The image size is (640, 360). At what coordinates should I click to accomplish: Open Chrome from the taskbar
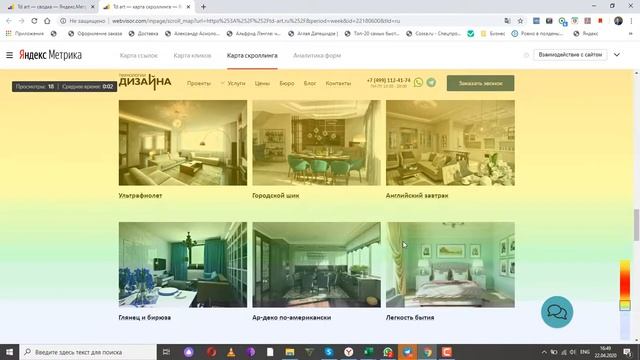[x=427, y=352]
